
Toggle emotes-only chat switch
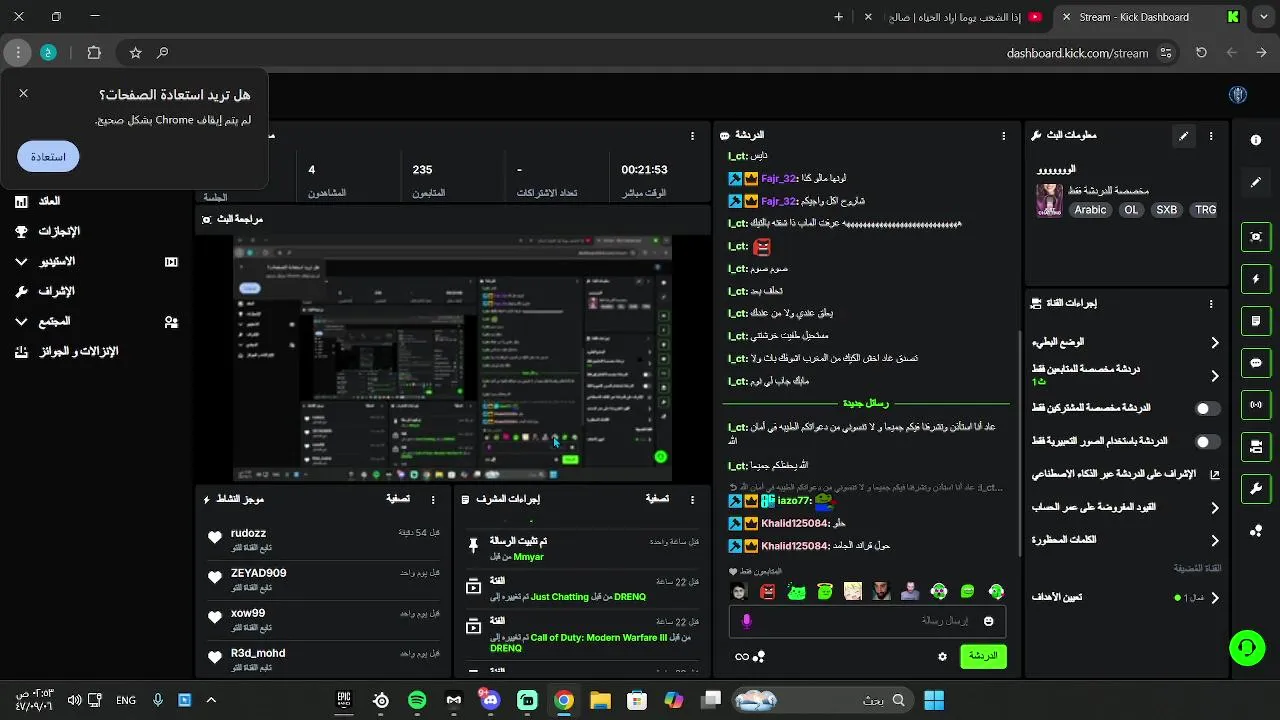(1208, 442)
